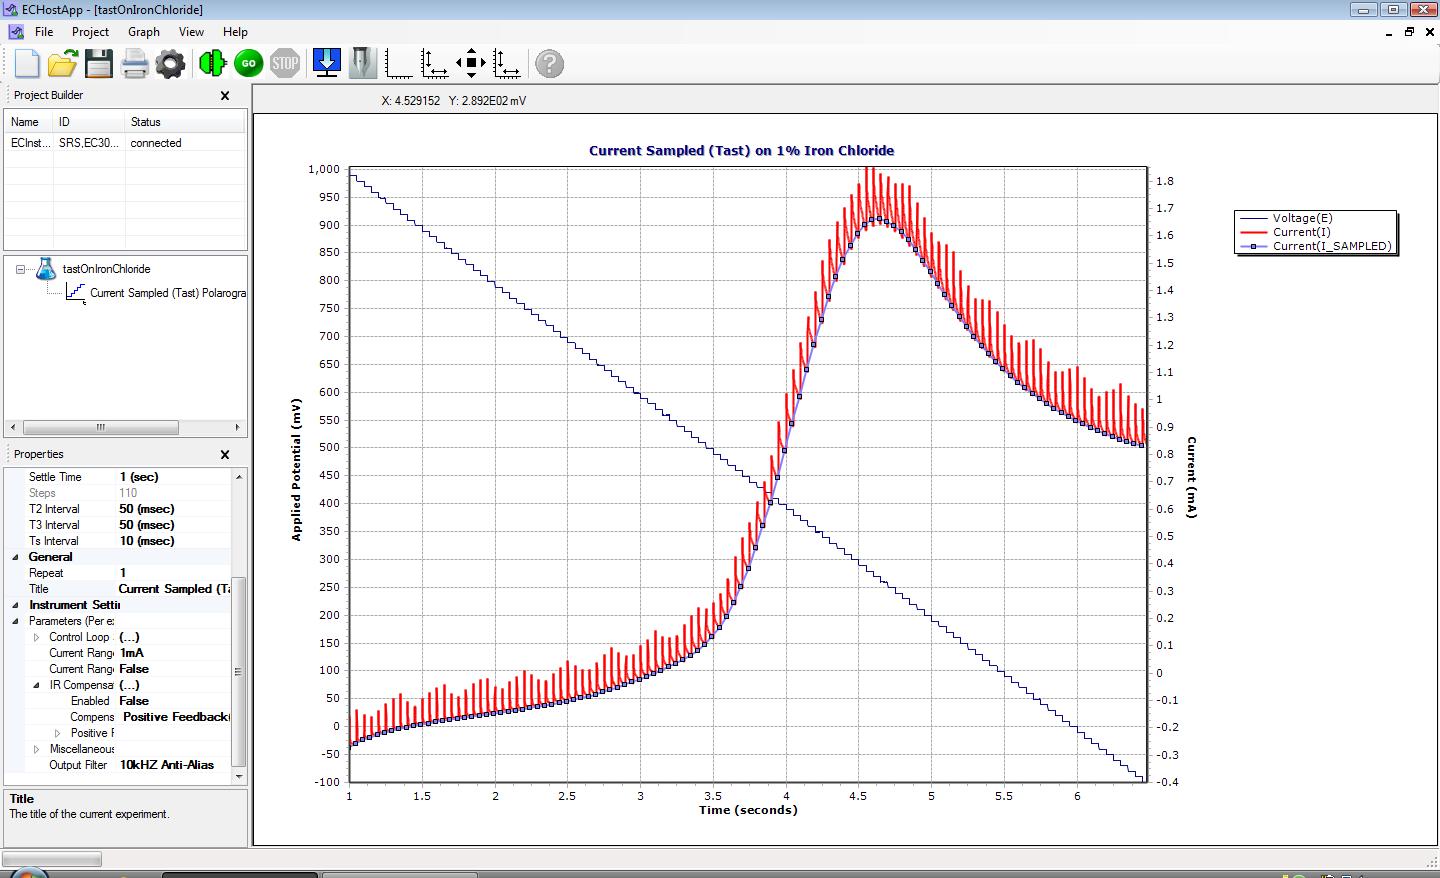Click green connect instrument icon

(212, 64)
